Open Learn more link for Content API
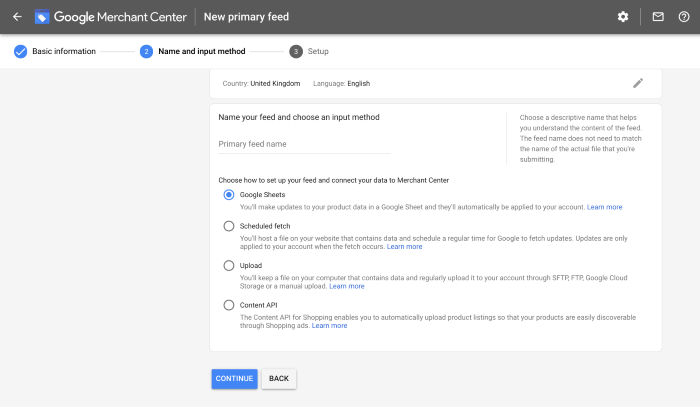 click(329, 326)
